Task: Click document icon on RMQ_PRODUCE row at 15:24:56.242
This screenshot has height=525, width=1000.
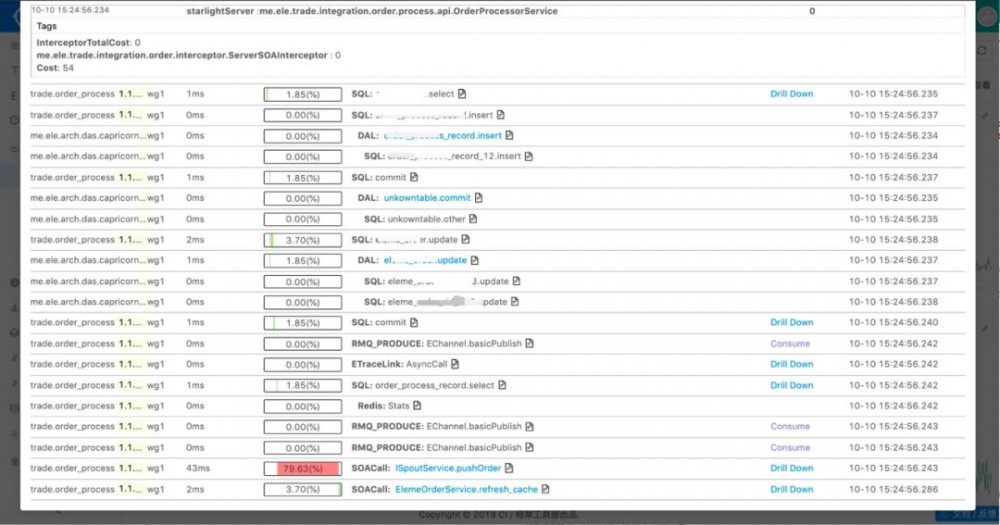Action: pyautogui.click(x=529, y=343)
